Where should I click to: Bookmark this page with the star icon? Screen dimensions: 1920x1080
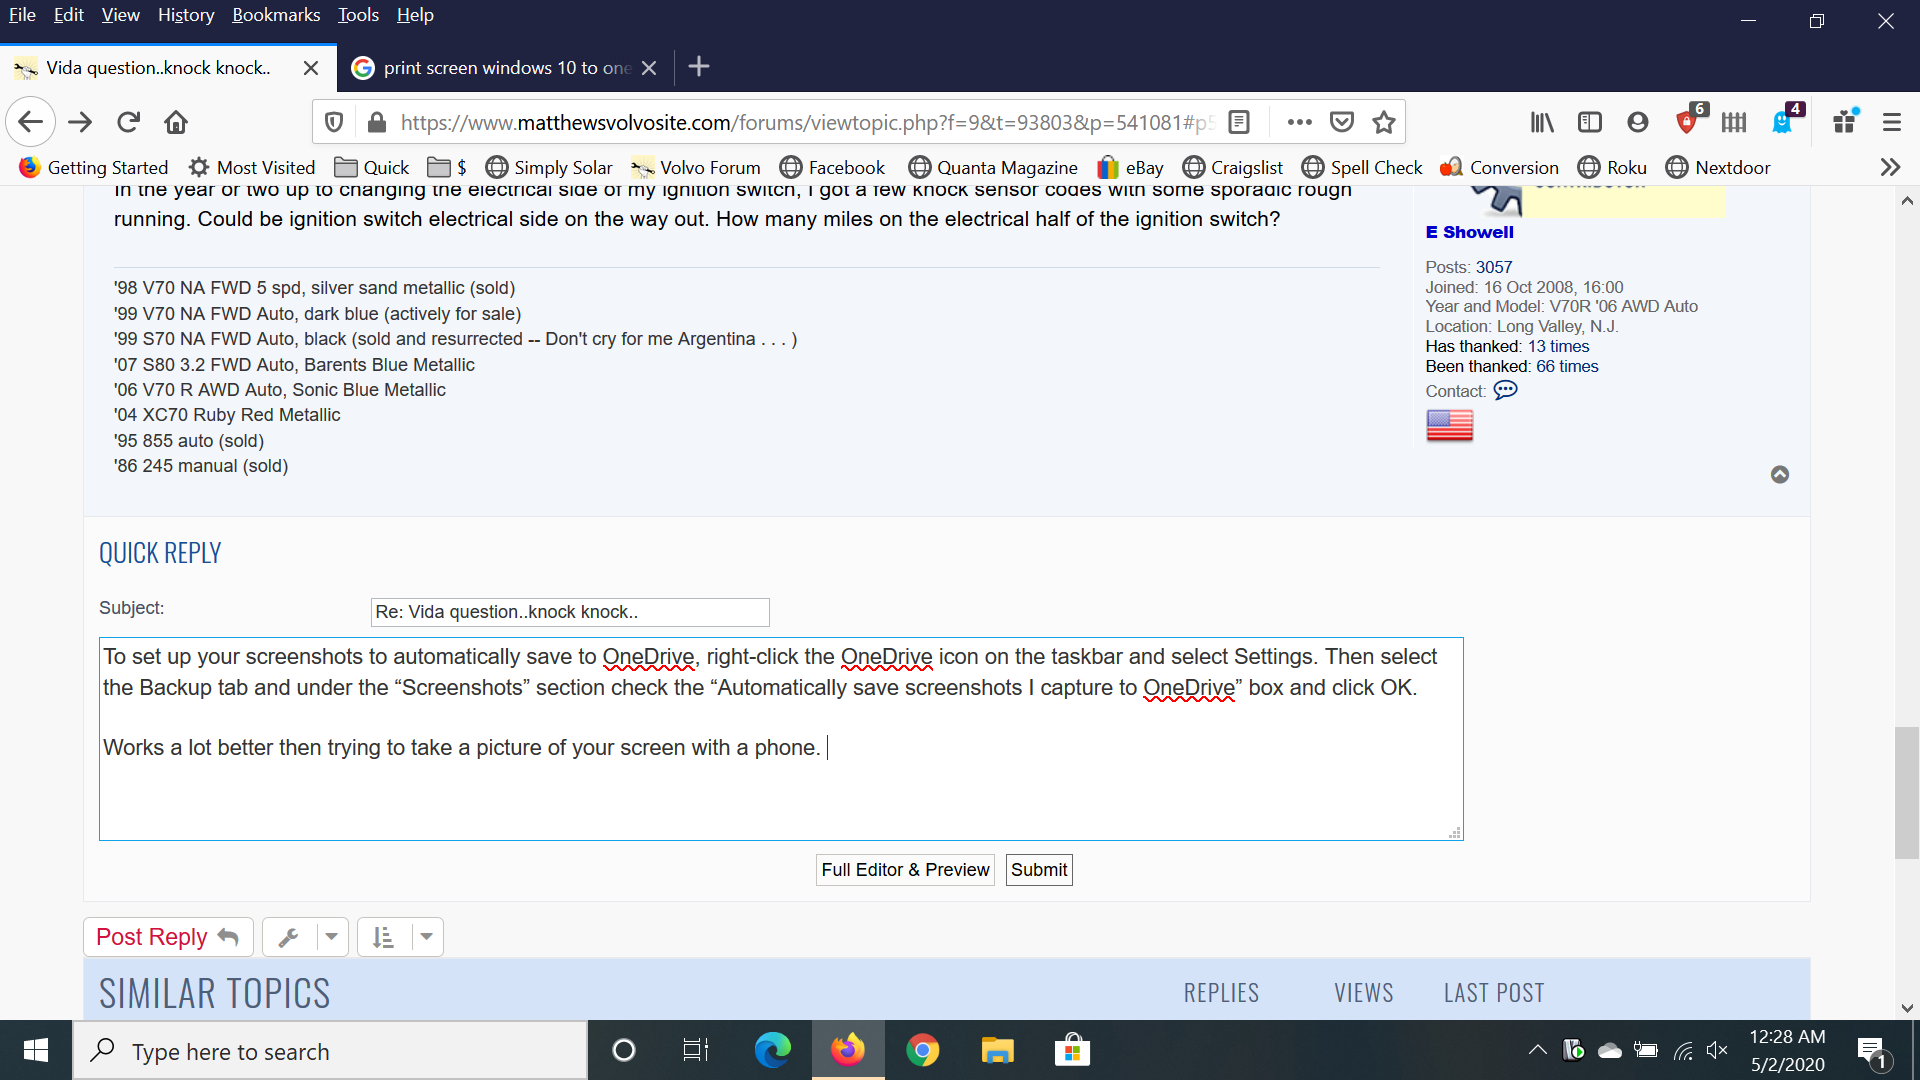(x=1384, y=122)
